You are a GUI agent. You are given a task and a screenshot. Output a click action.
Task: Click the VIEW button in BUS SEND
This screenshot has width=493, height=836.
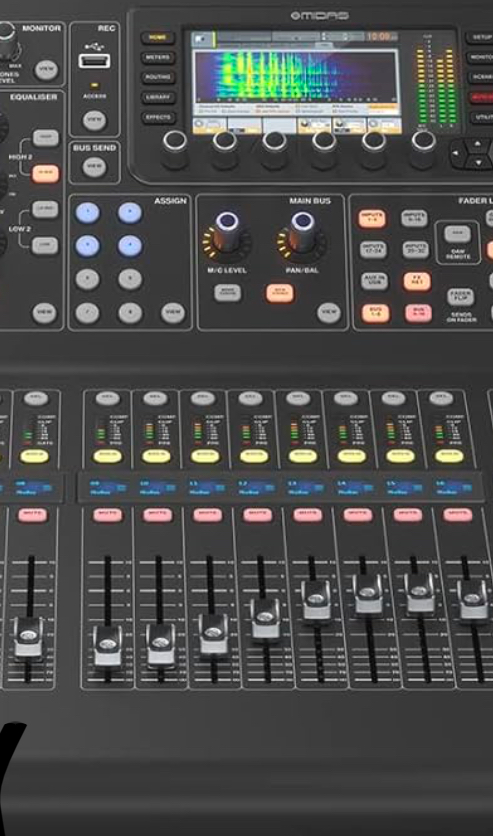94,166
